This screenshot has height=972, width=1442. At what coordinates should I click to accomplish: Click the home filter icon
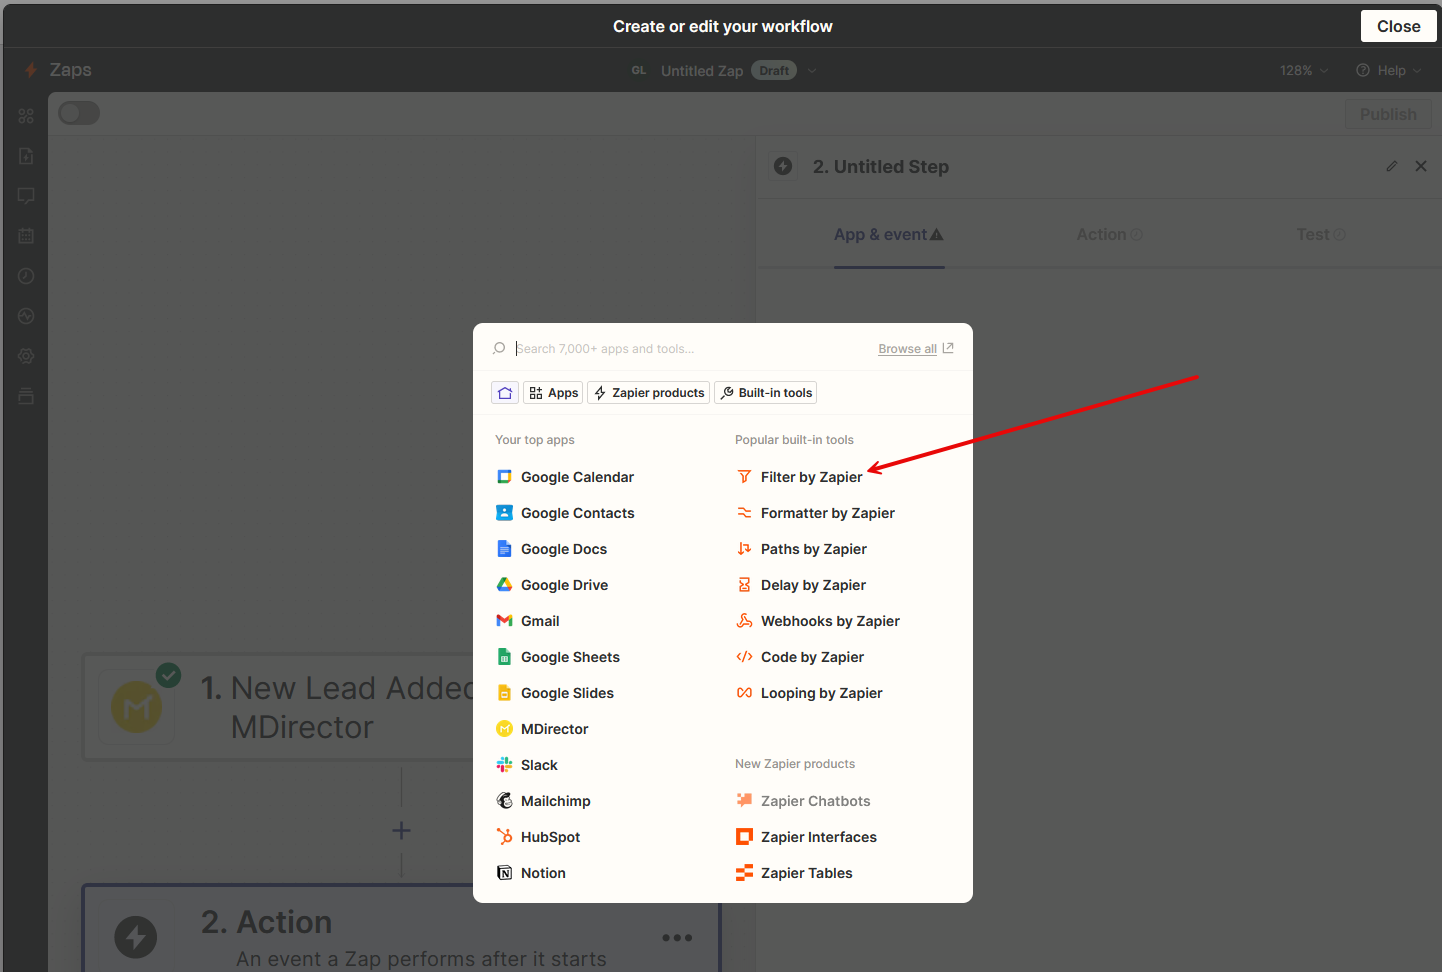(505, 393)
